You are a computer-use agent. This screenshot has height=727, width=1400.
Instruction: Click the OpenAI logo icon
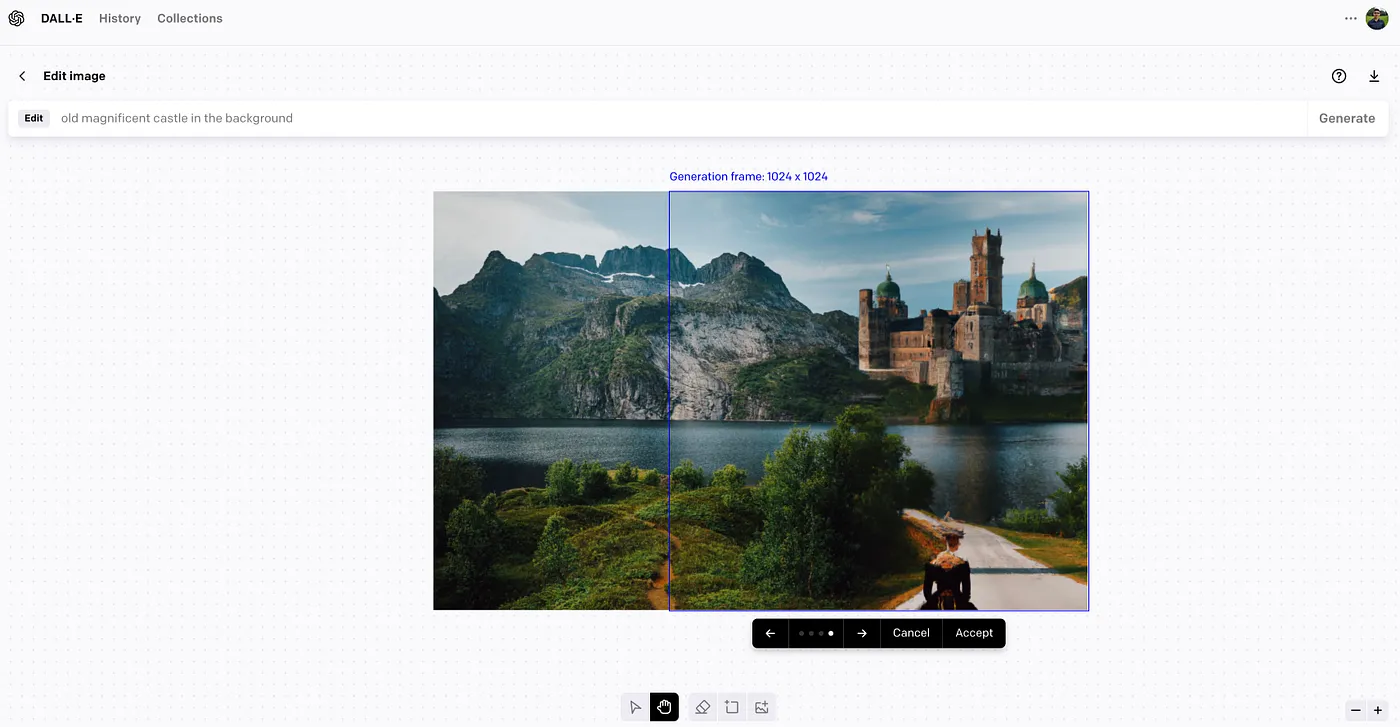16,18
